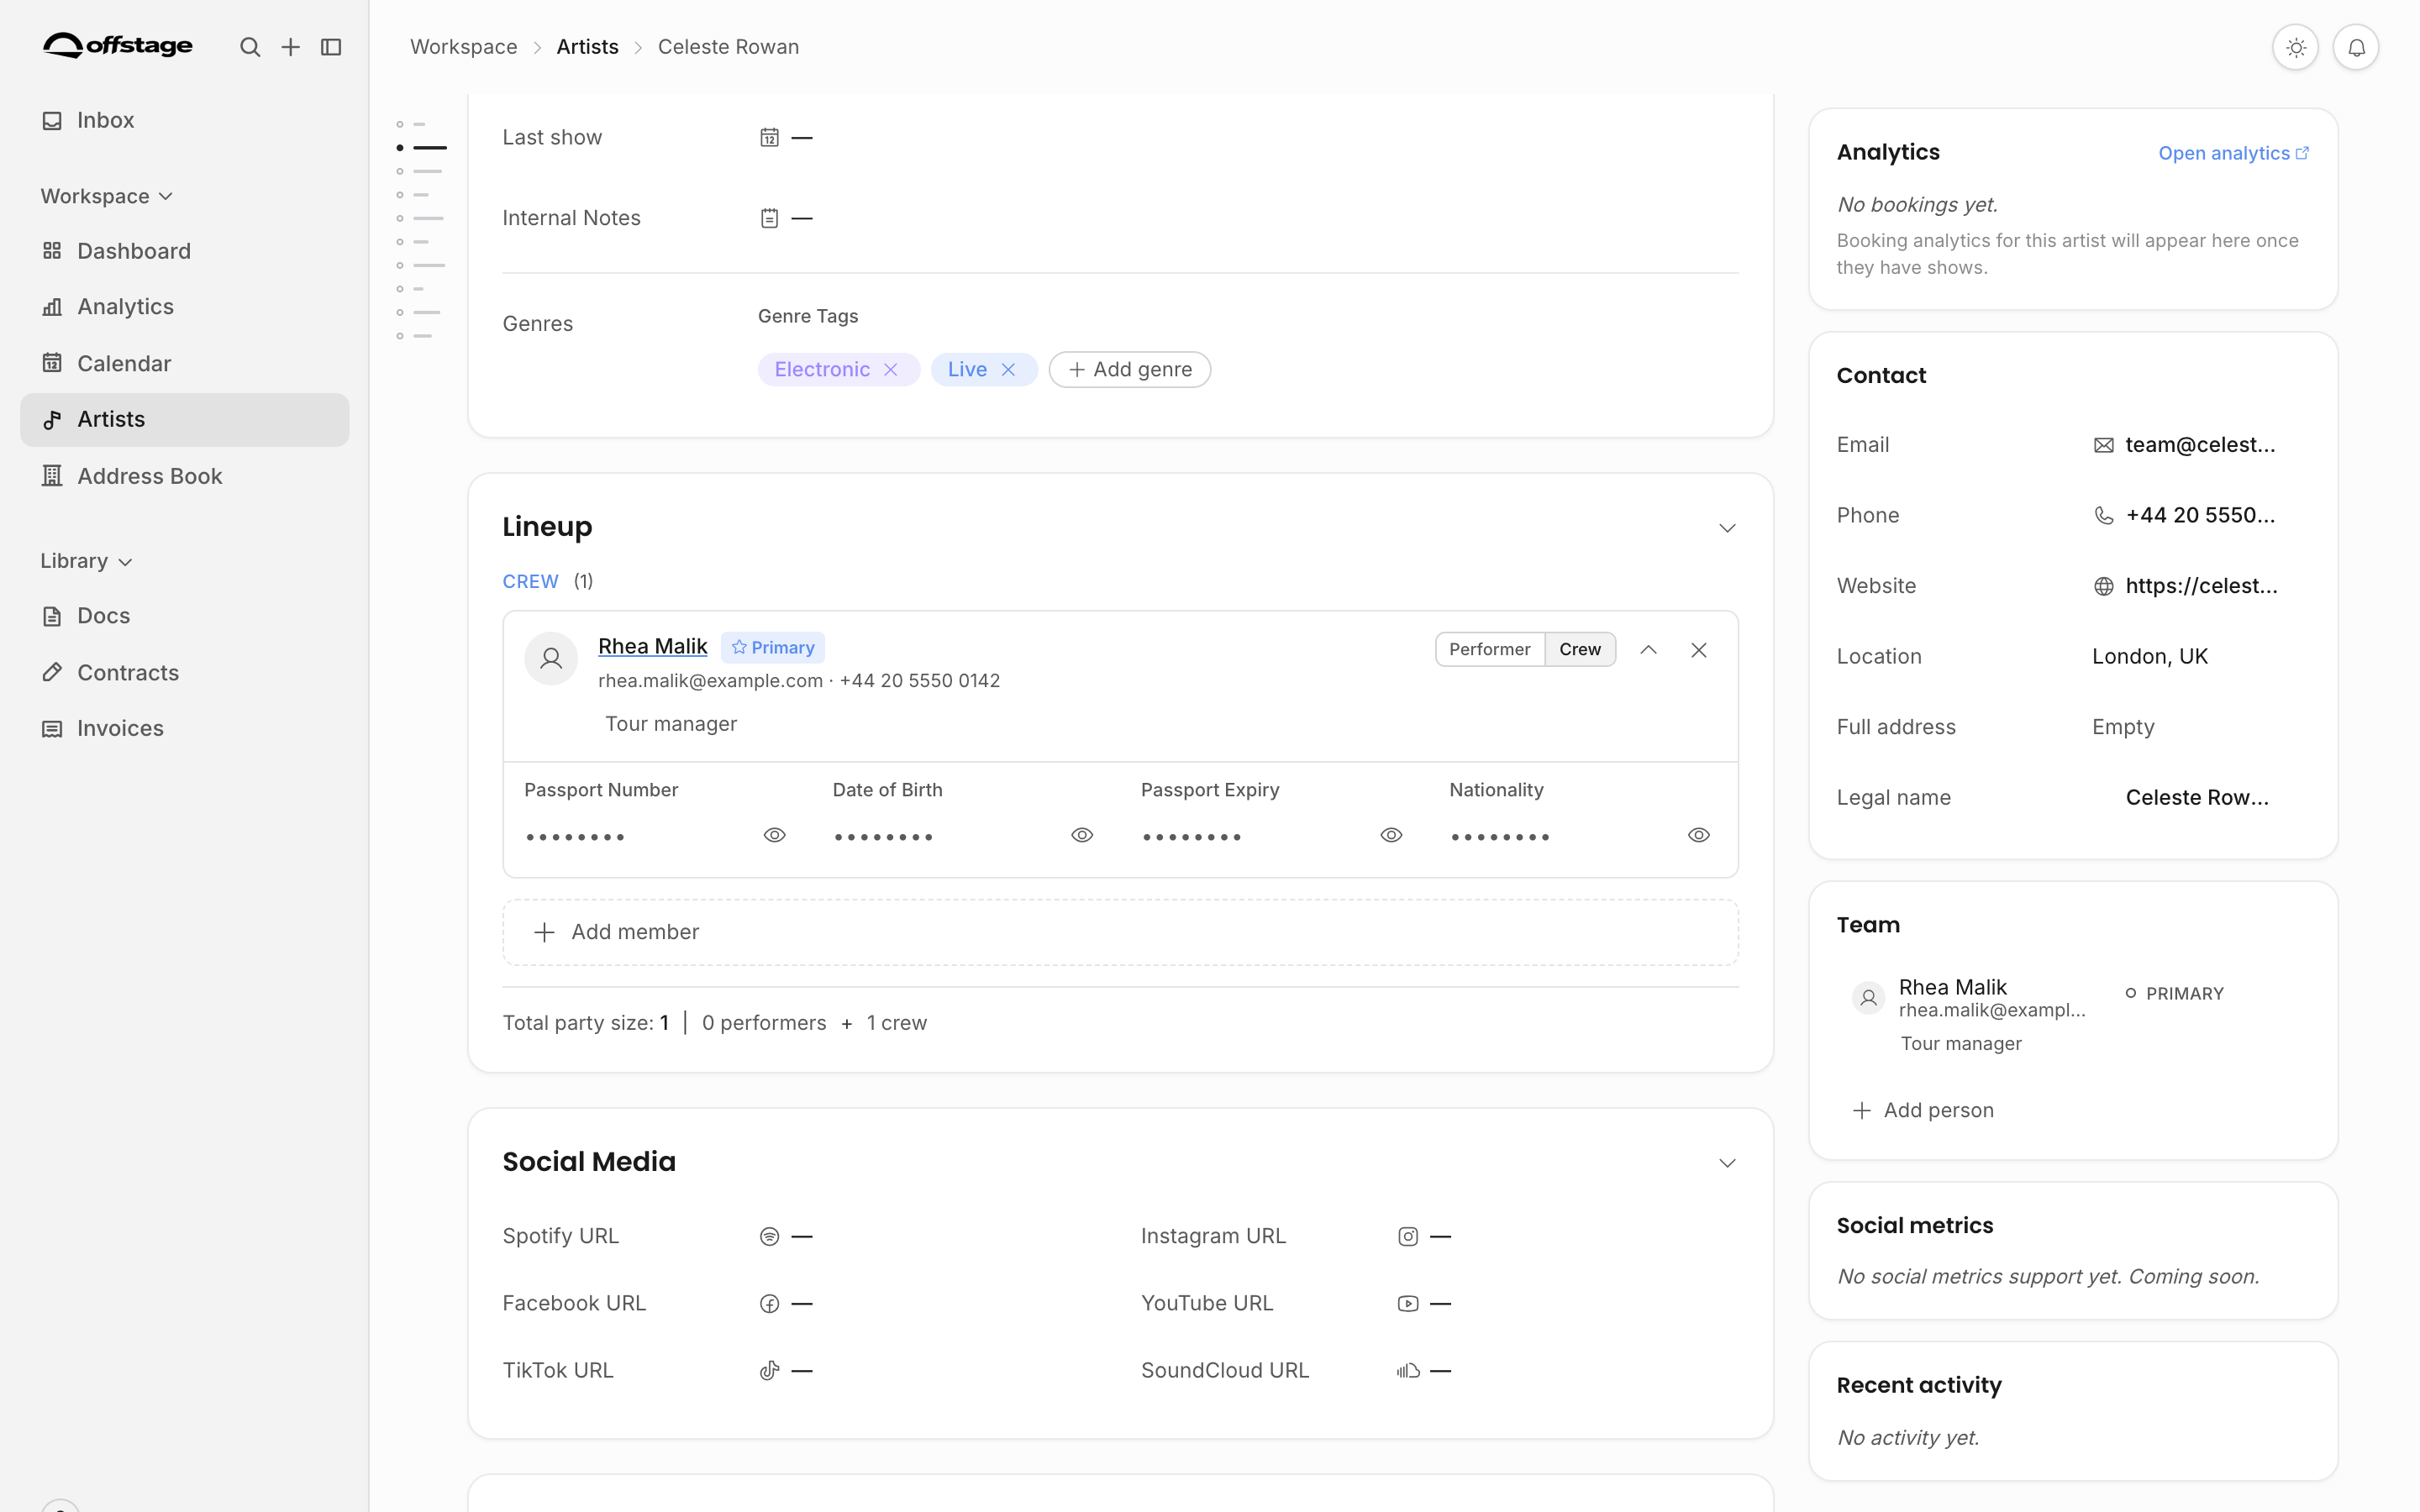The height and width of the screenshot is (1512, 2420).
Task: Open the Inbox
Action: pos(185,120)
